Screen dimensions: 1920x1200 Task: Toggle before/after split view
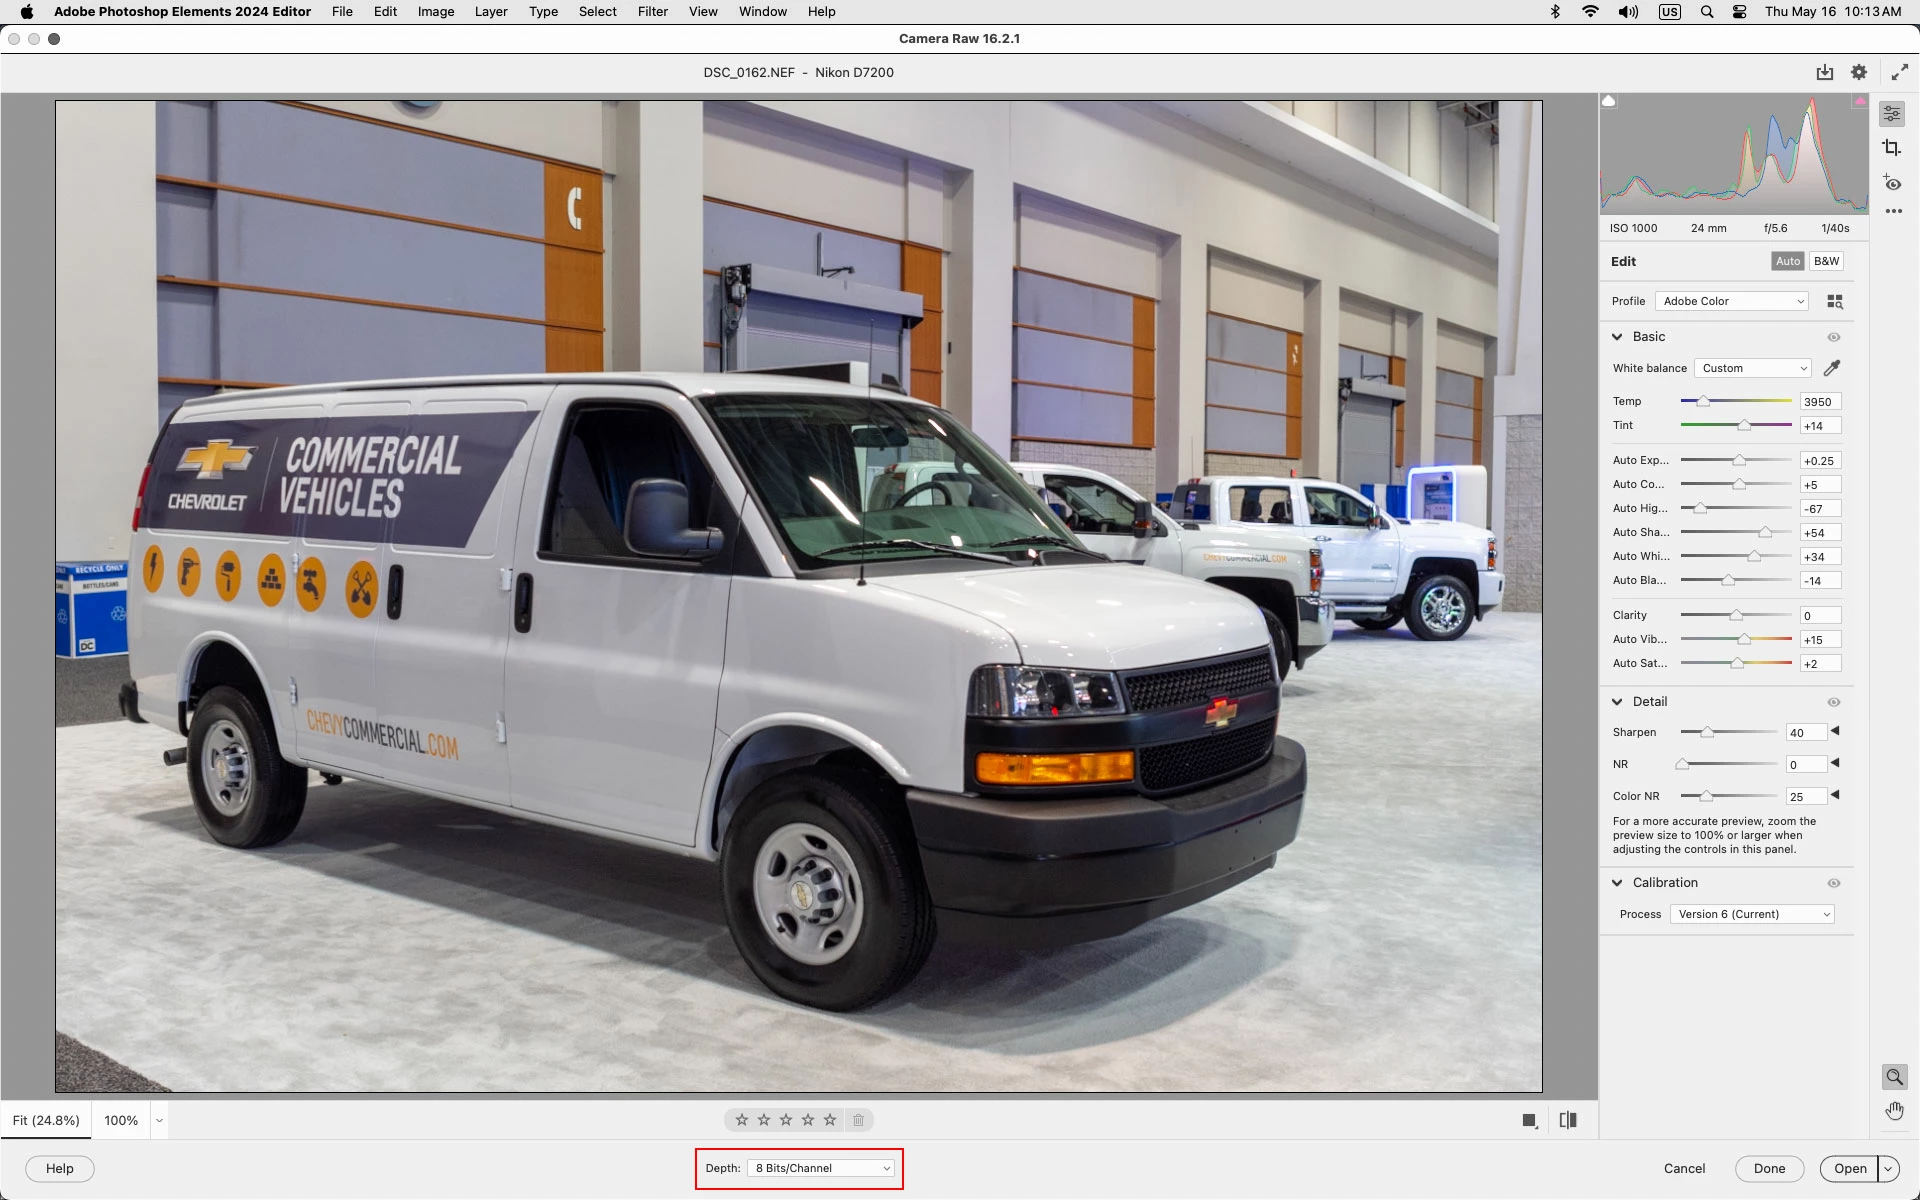(1568, 1120)
